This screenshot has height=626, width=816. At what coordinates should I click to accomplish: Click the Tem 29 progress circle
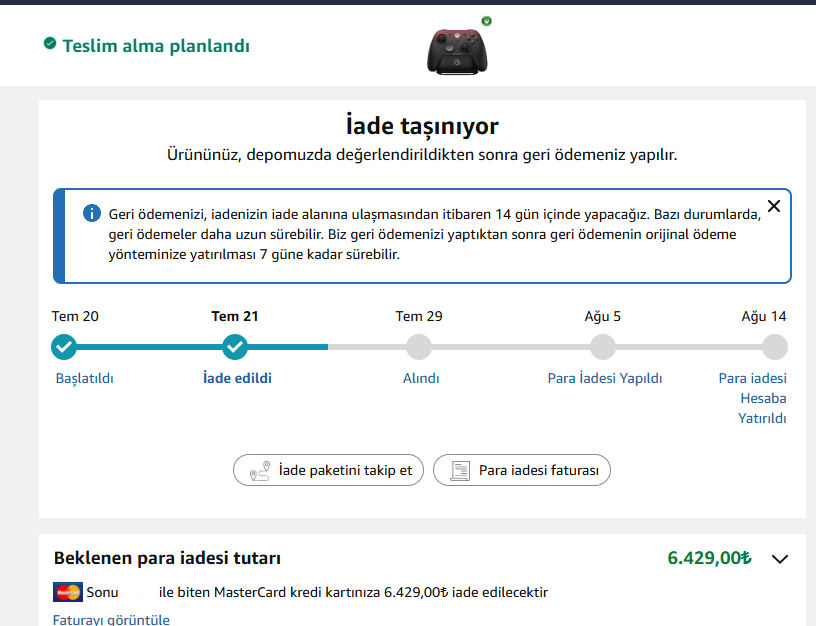(419, 347)
